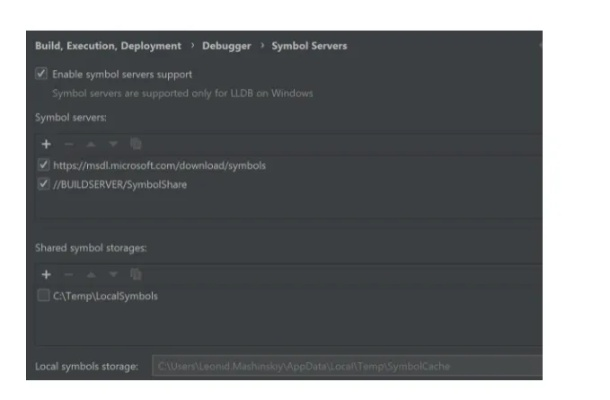This screenshot has width=610, height=400.
Task: Click copy icon in Shared symbol storages toolbar
Action: [135, 274]
